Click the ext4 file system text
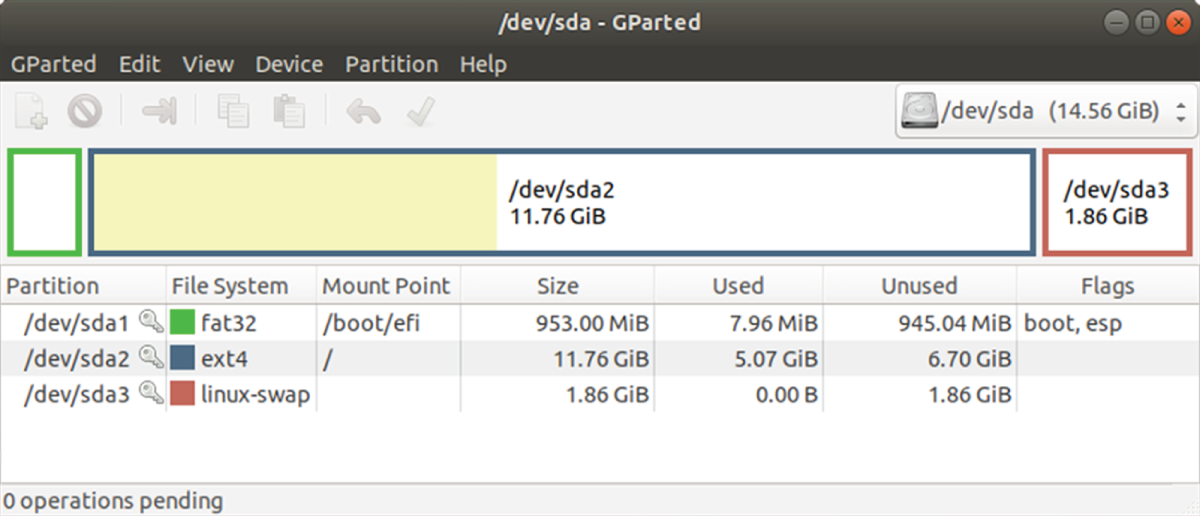Image resolution: width=1200 pixels, height=516 pixels. 223,358
